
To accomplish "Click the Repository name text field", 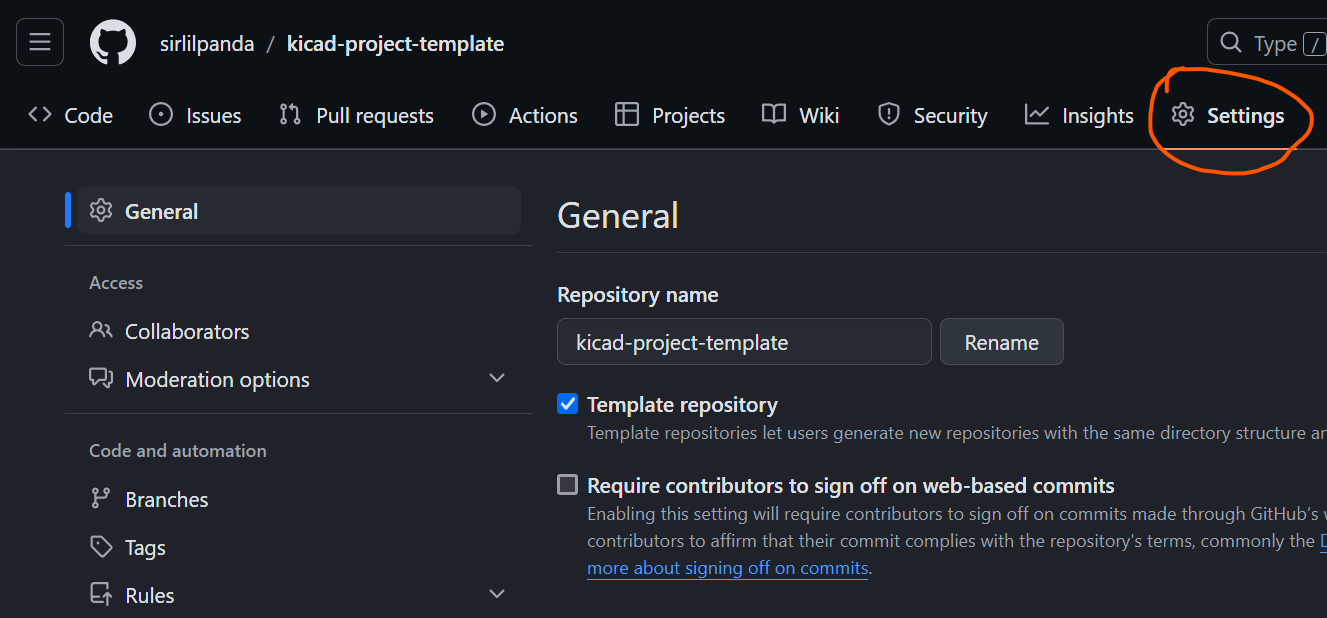I will coord(743,342).
